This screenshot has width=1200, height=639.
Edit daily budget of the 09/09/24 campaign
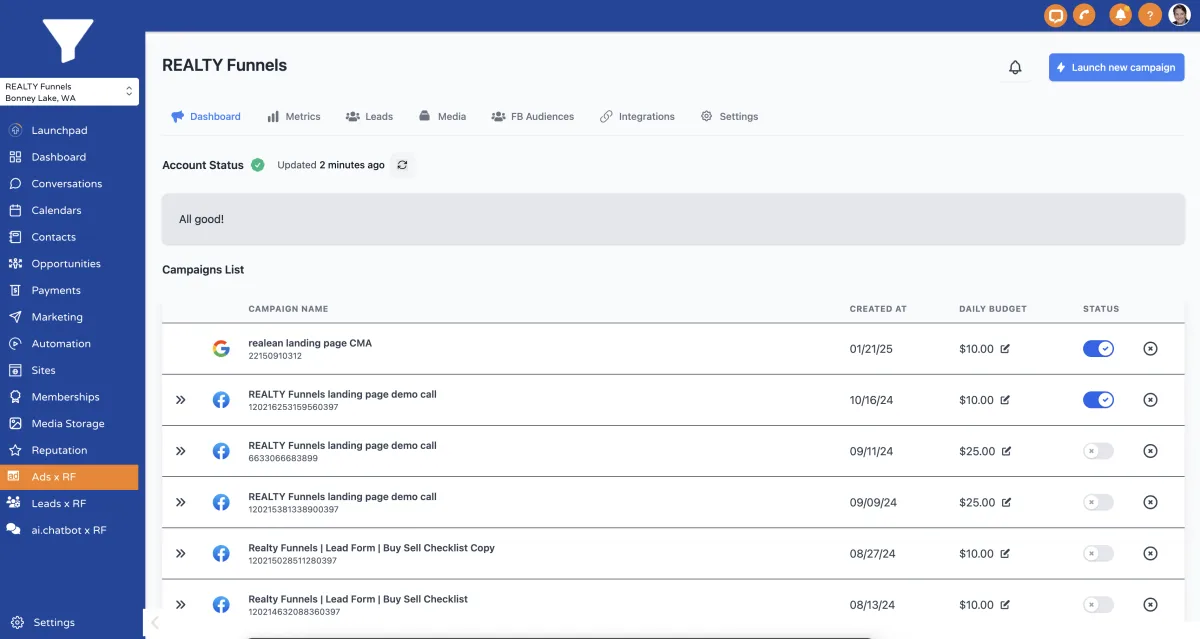tap(1006, 502)
